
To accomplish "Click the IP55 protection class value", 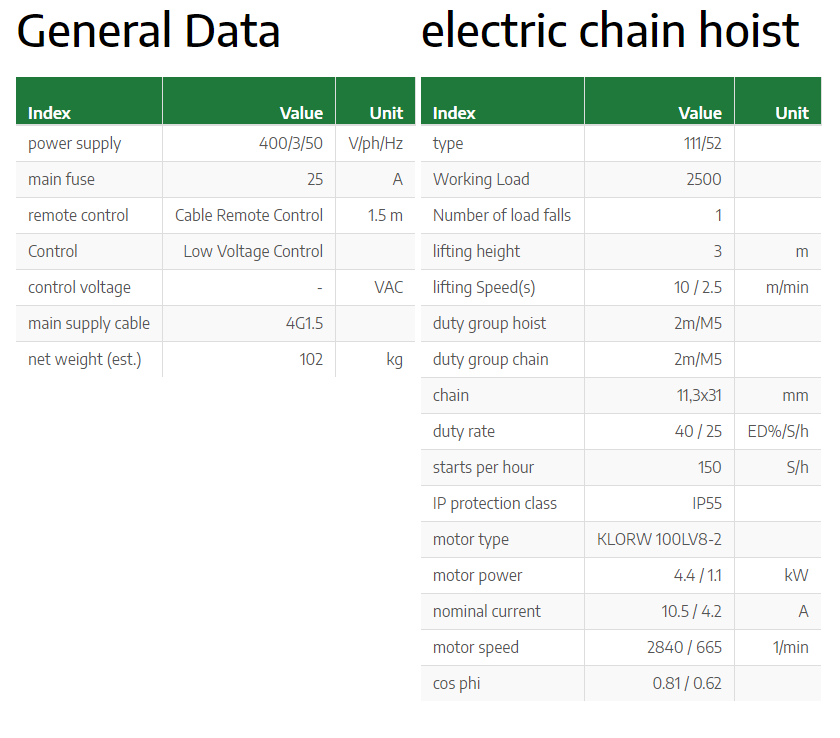I will [x=707, y=503].
